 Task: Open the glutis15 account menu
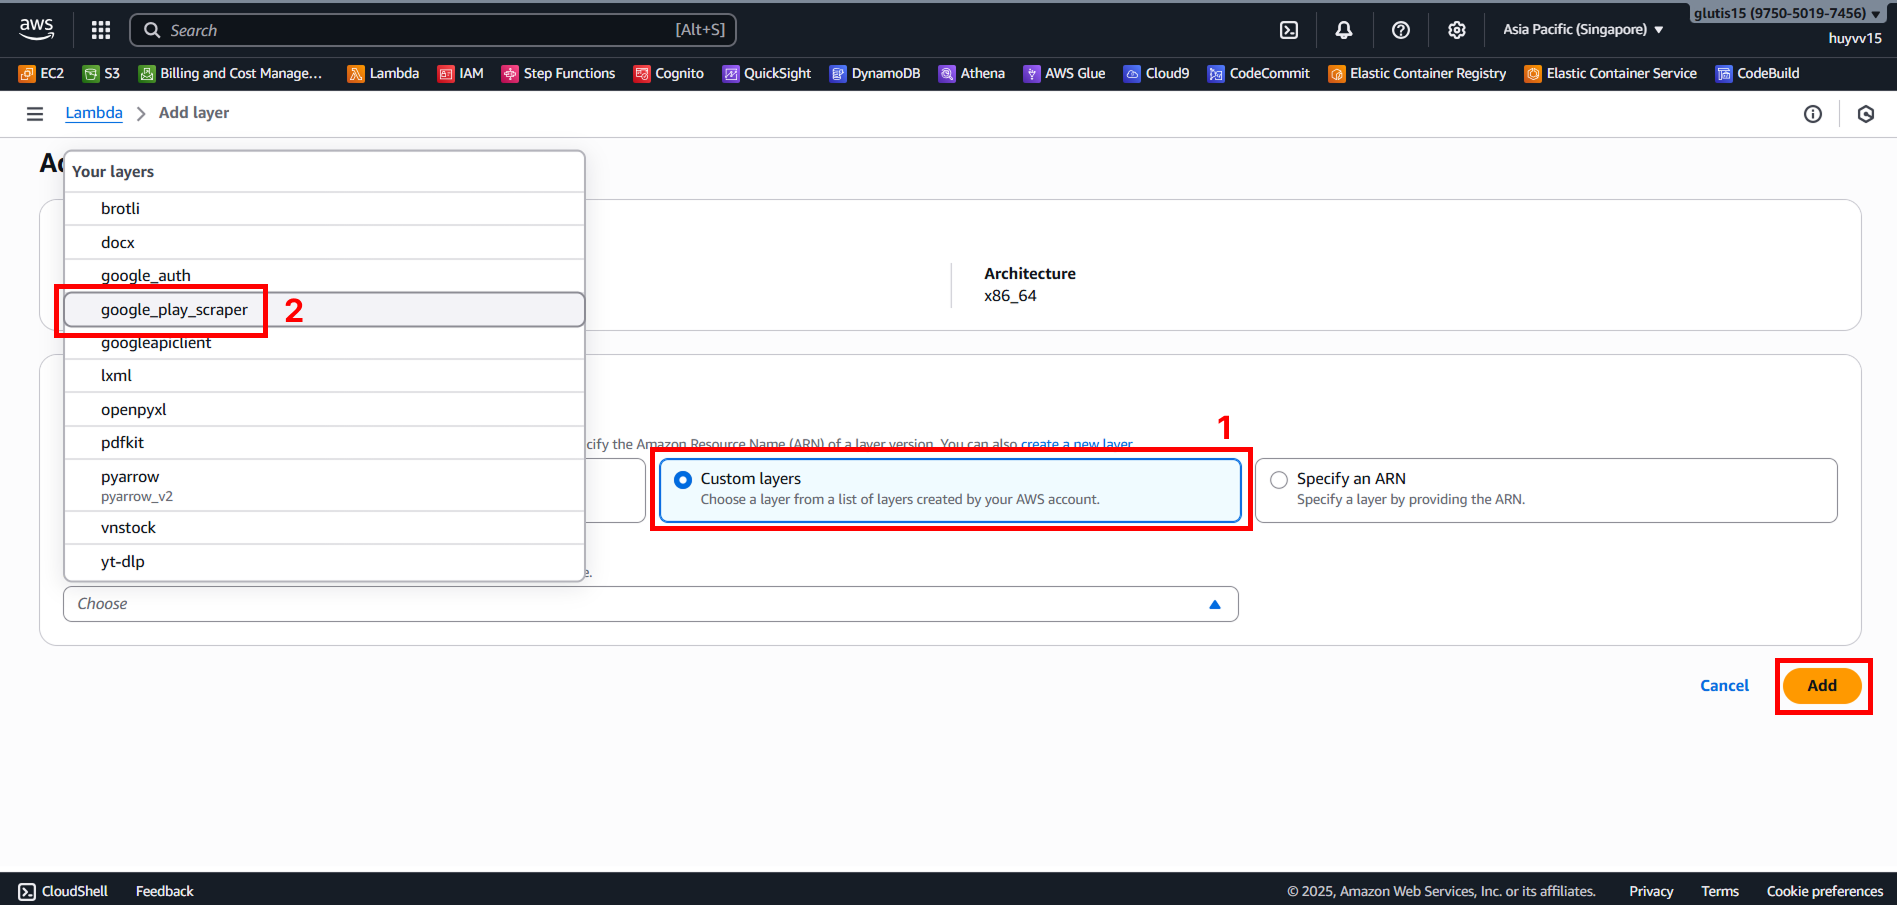tap(1786, 13)
